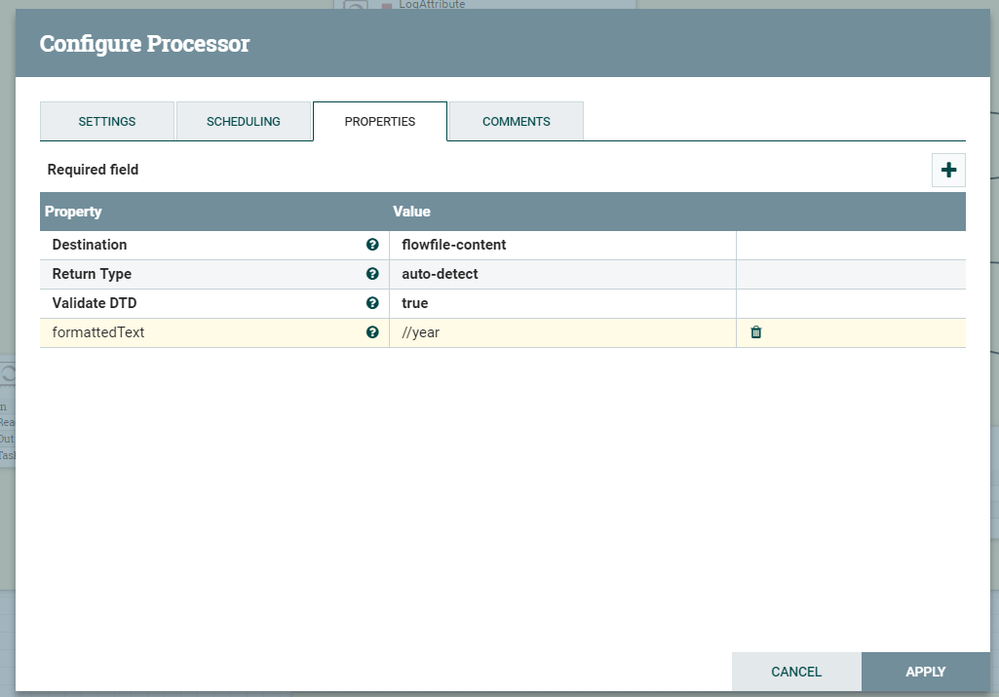The image size is (999, 697).
Task: Switch to the Scheduling tab
Action: point(243,121)
